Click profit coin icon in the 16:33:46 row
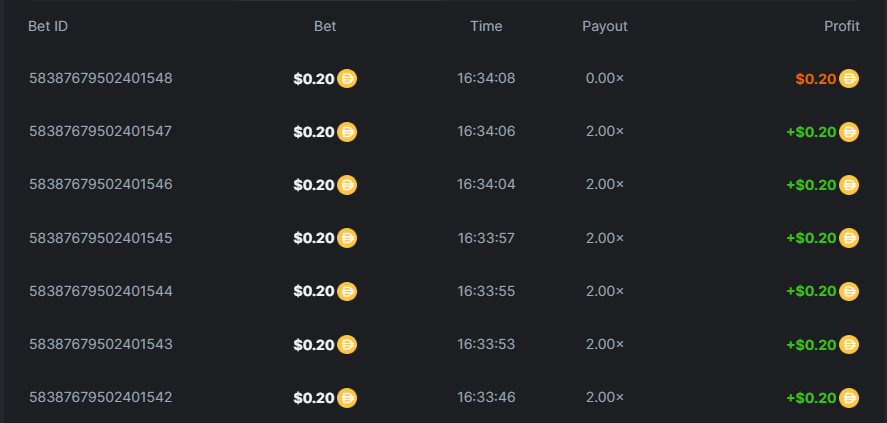887x423 pixels. click(849, 397)
